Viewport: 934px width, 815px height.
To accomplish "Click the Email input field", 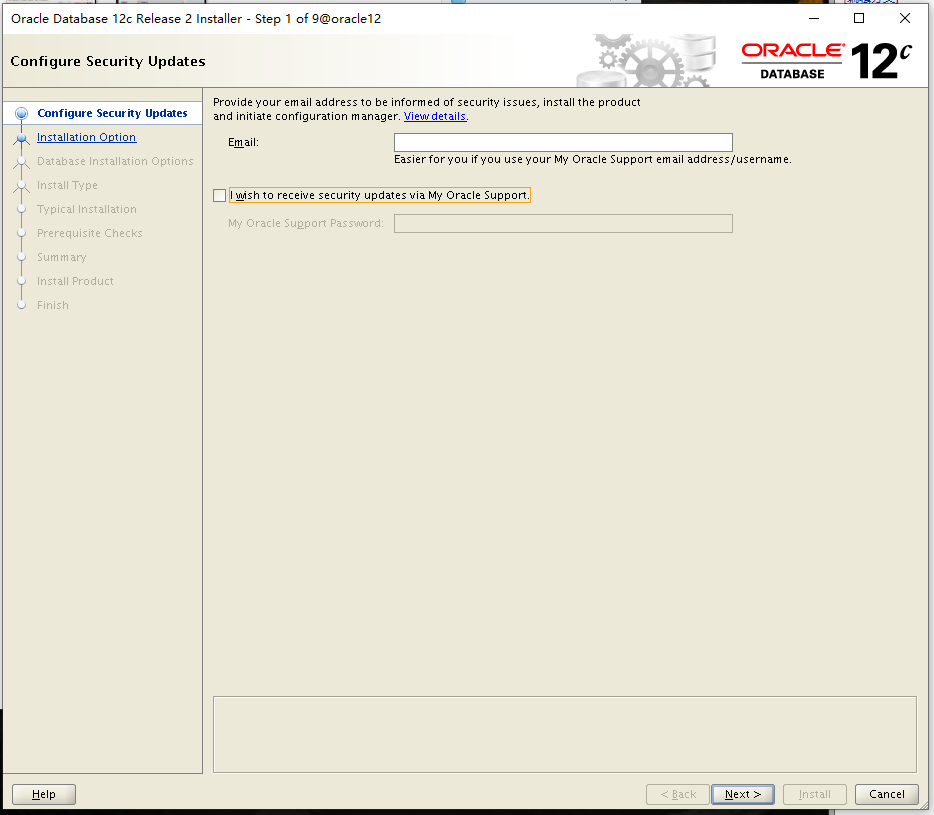I will tap(563, 142).
